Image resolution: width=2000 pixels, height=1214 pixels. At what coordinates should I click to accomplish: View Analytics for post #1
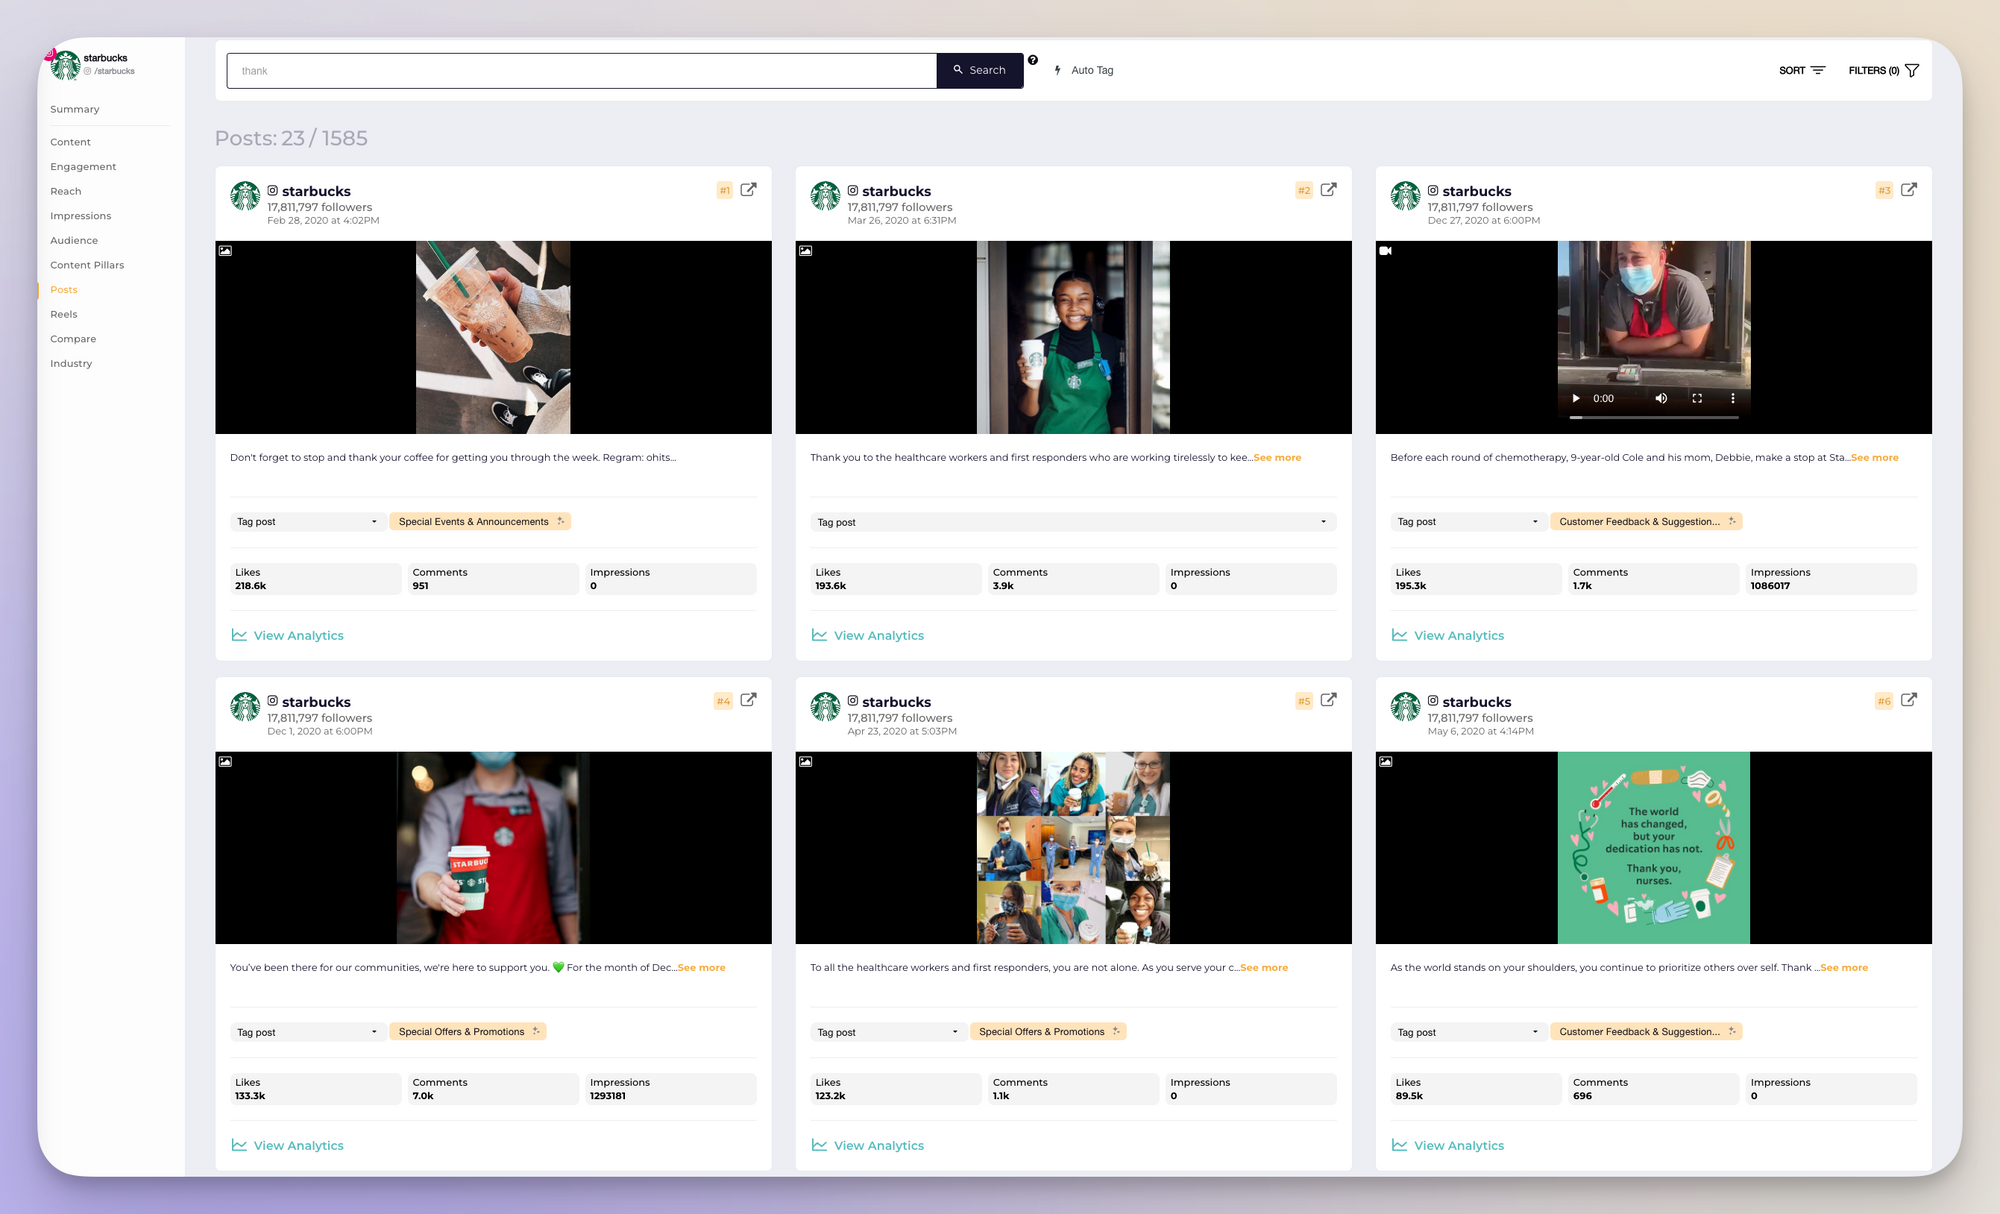coord(288,635)
